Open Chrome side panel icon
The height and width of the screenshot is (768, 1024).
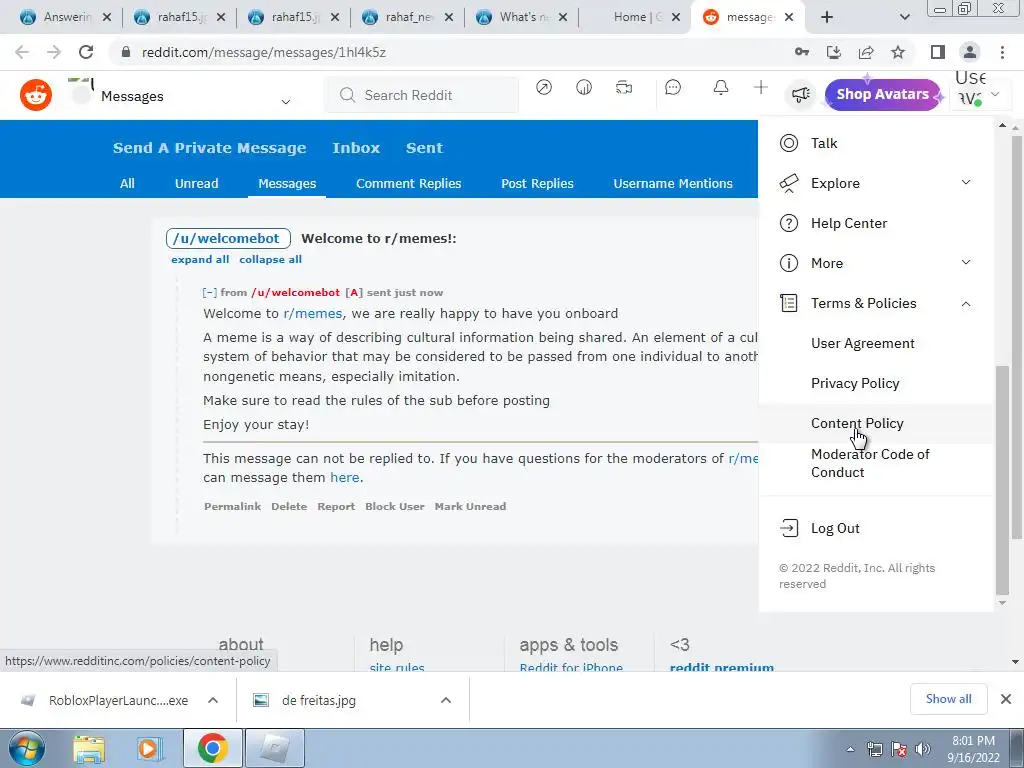tap(937, 52)
